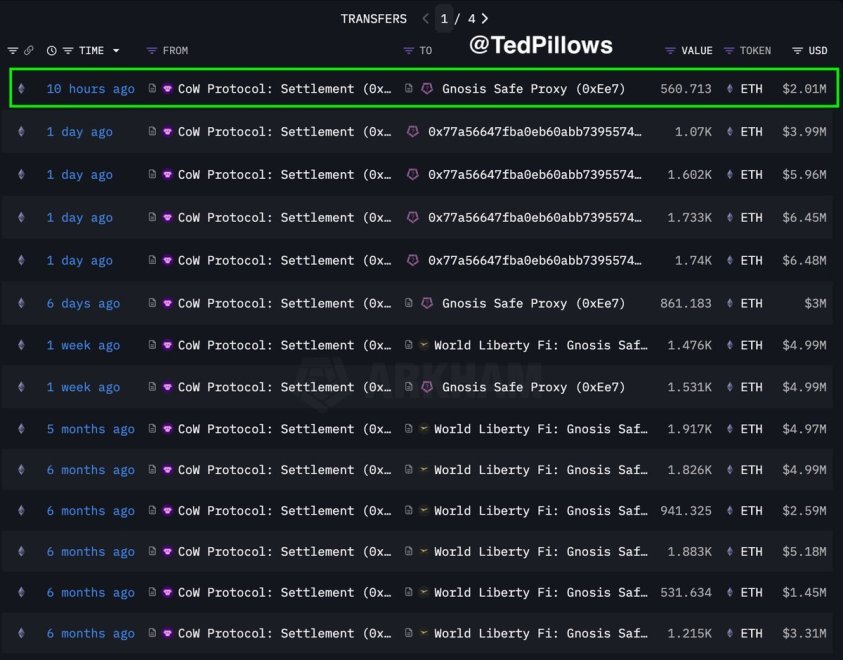Open the TIME sort dropdown arrow
The image size is (843, 660).
pyautogui.click(x=115, y=50)
